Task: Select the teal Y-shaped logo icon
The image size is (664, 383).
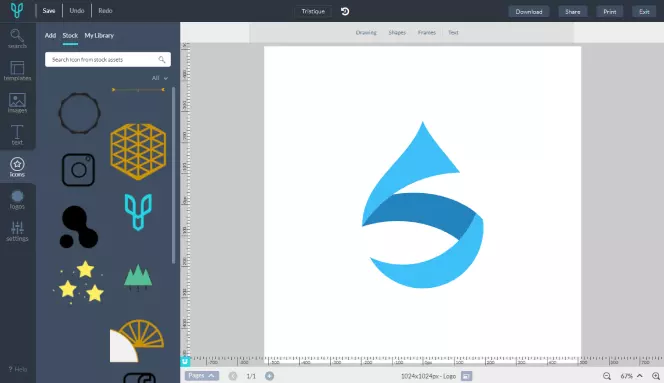Action: (x=138, y=212)
